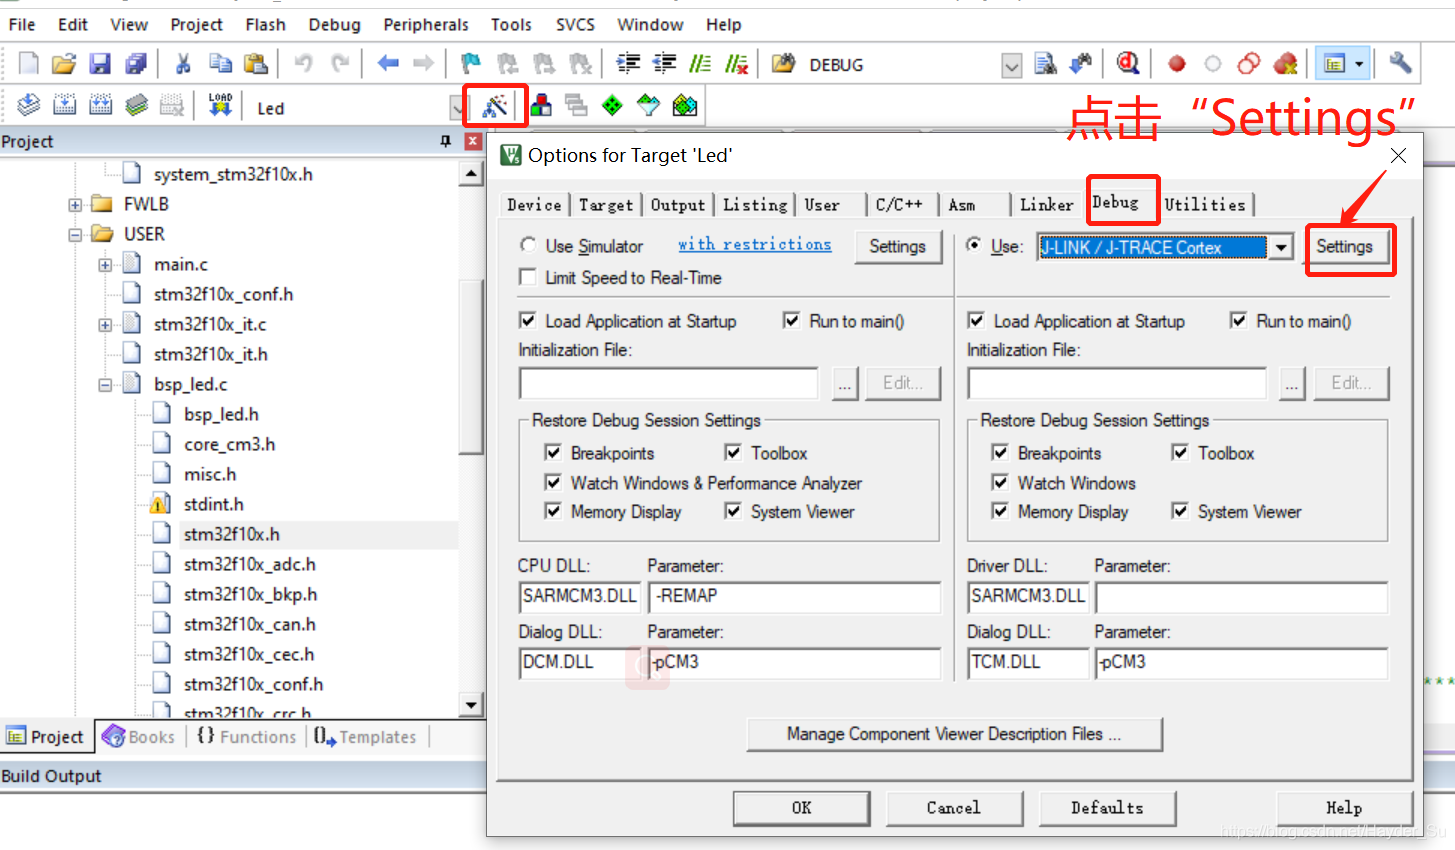Expand main.c node in the project tree
The height and width of the screenshot is (850, 1455).
(105, 265)
